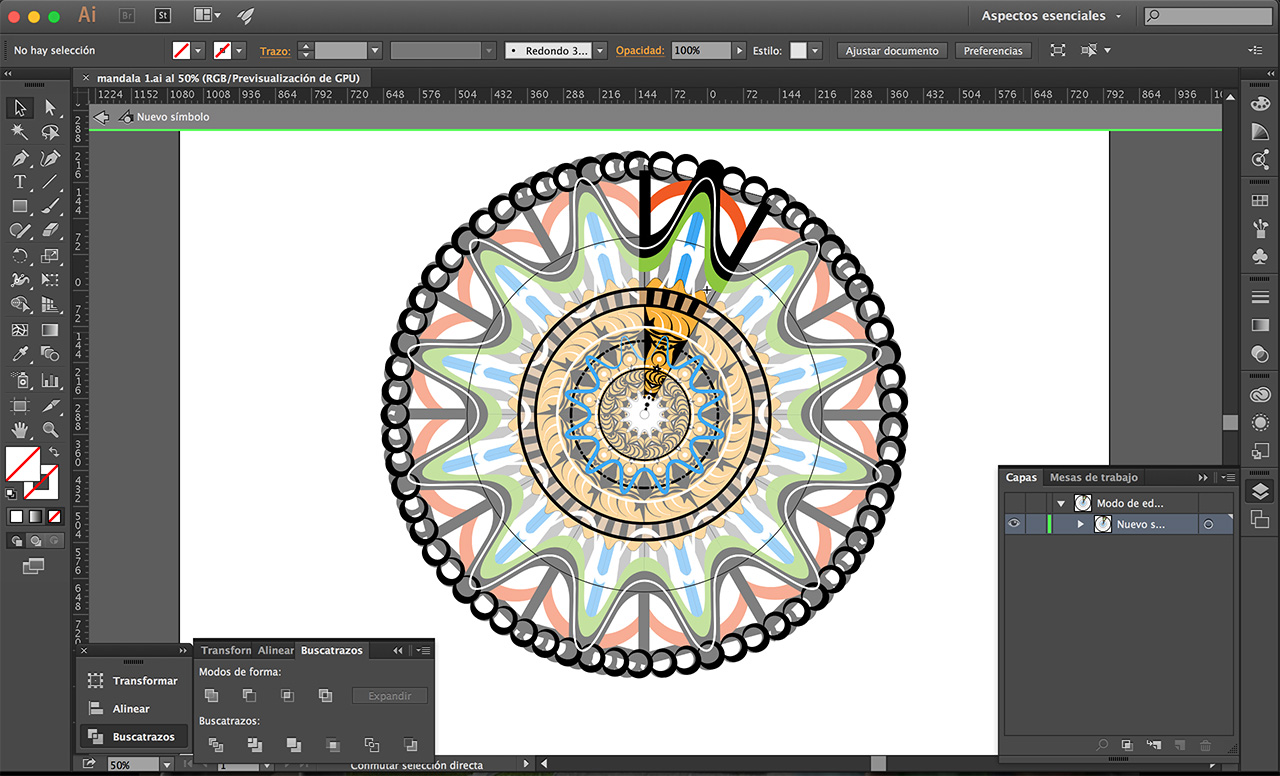Click the target circle of Nuevo s... layer
Viewport: 1280px width, 776px height.
click(1208, 524)
